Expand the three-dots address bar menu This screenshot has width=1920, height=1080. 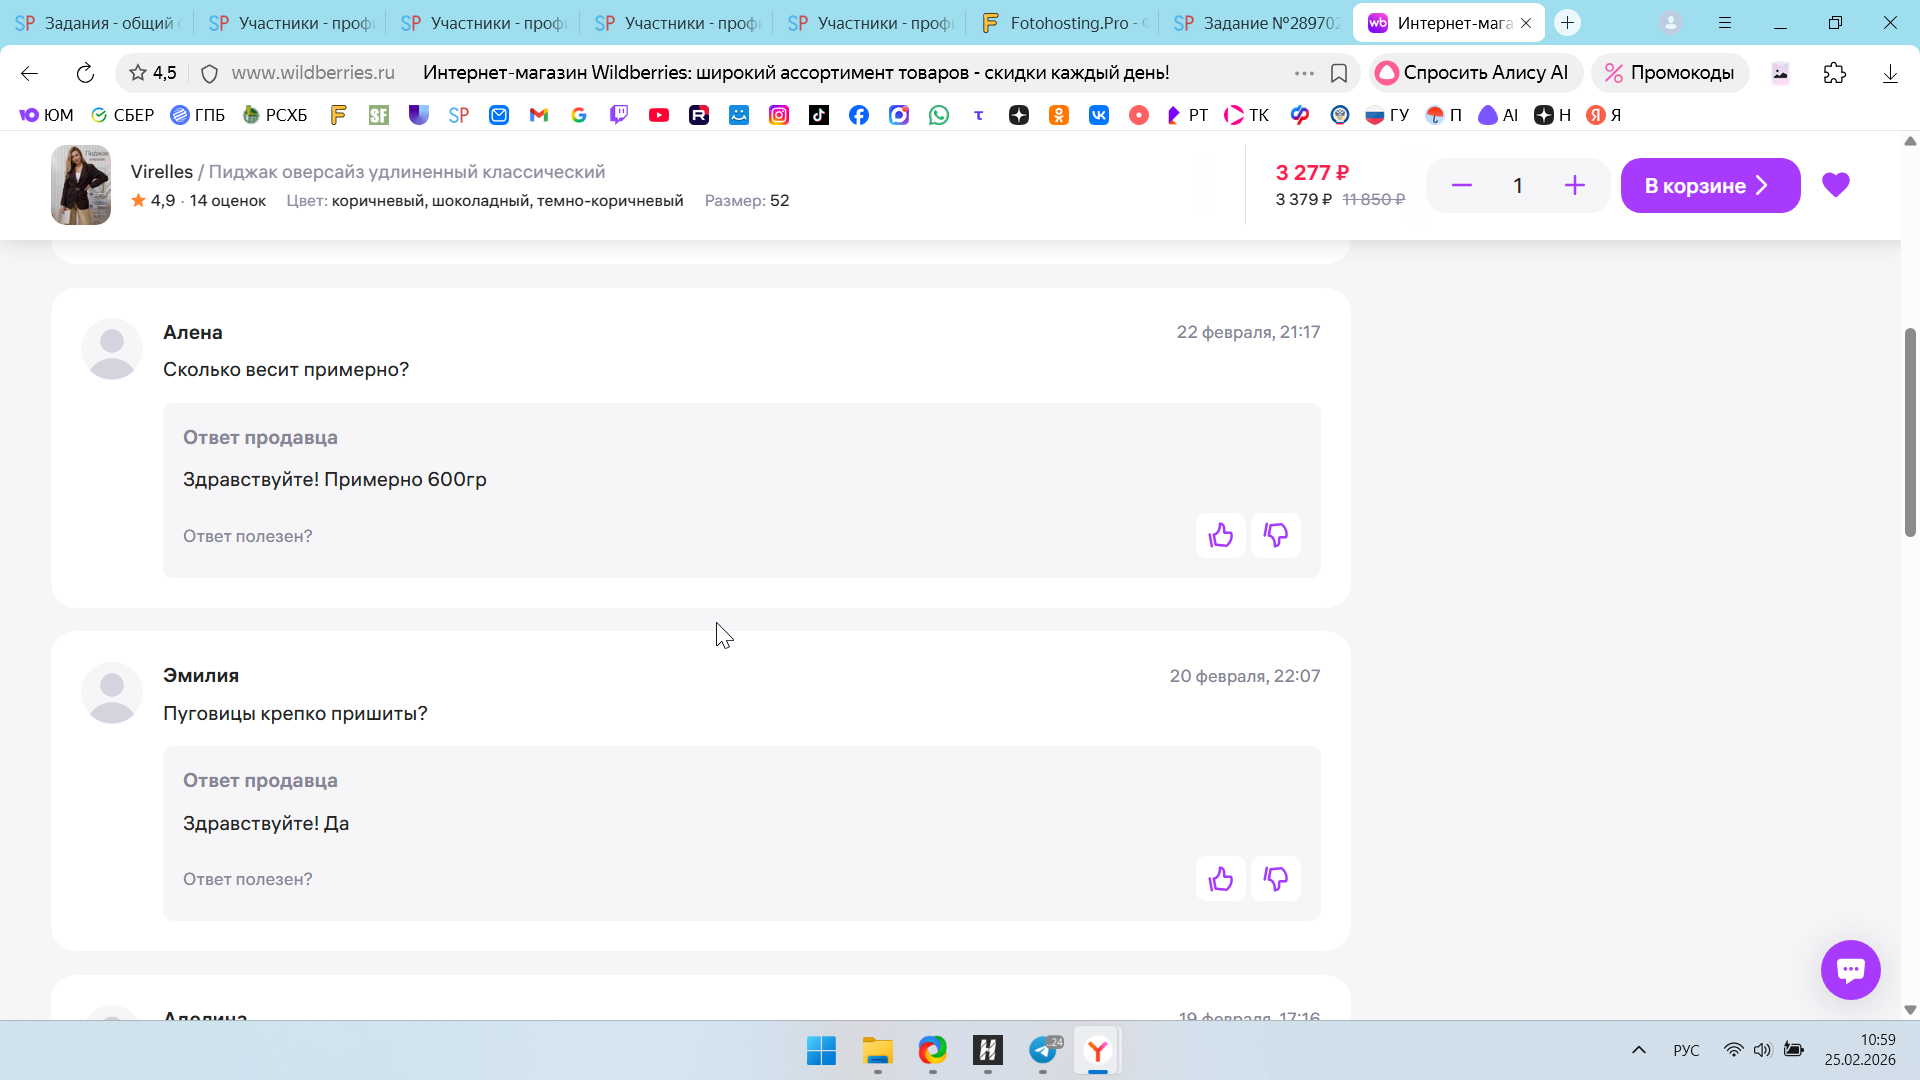coord(1303,73)
